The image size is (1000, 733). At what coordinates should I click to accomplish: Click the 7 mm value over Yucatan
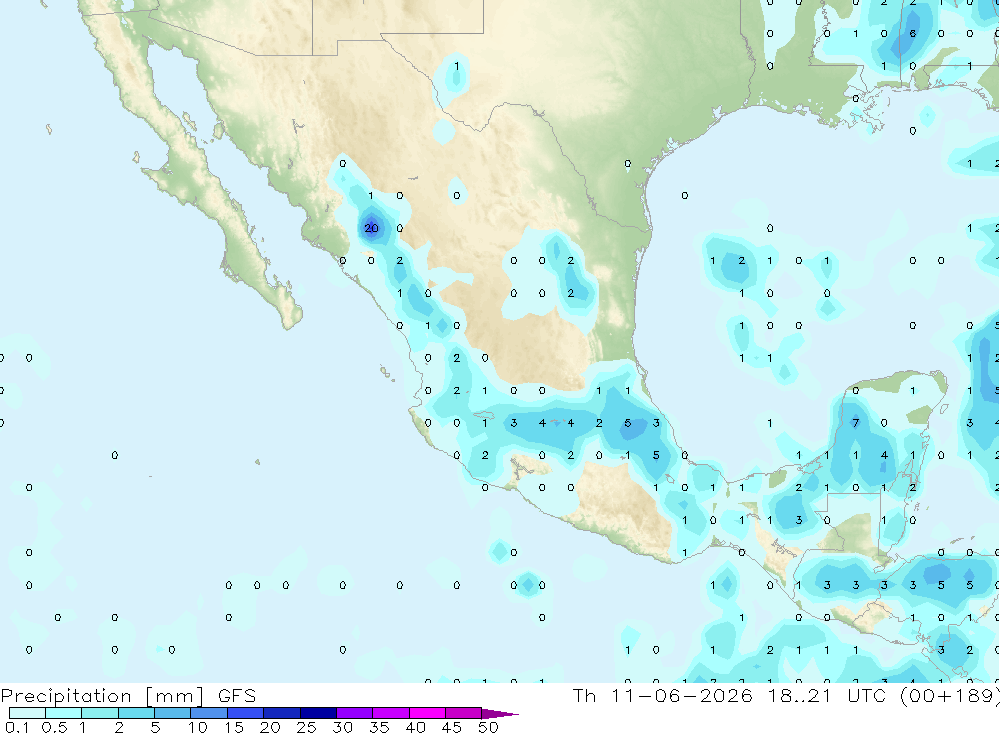coord(855,422)
